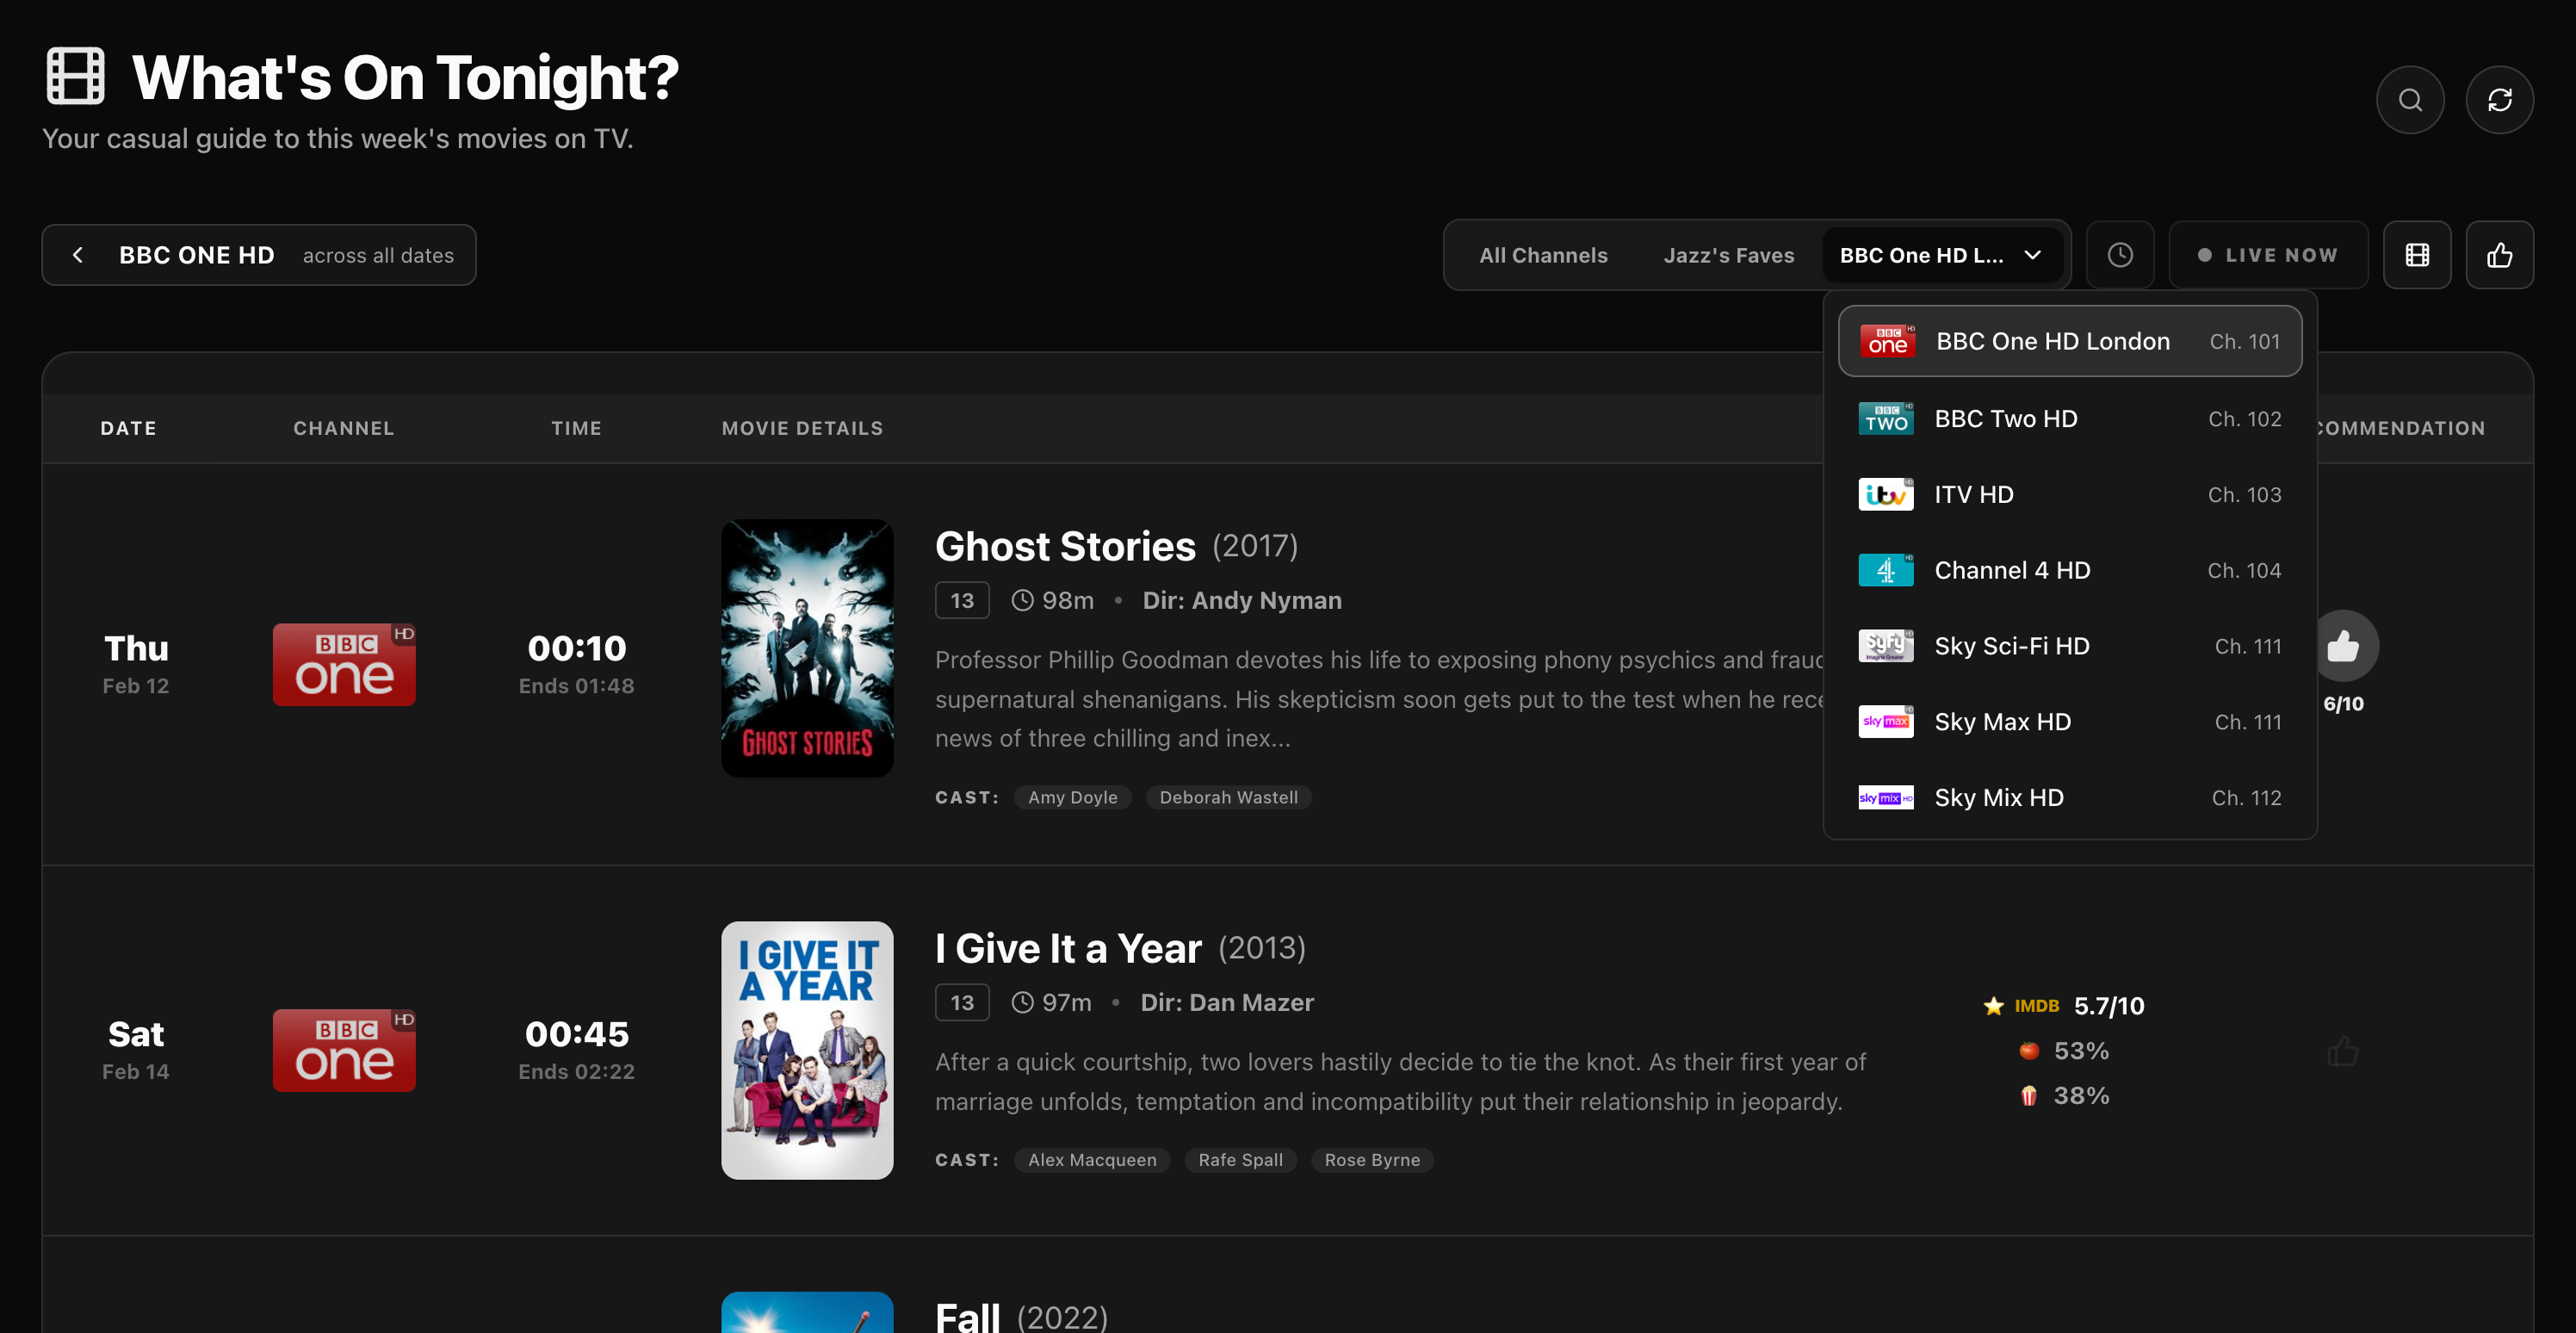Image resolution: width=2576 pixels, height=1333 pixels.
Task: Open the clock schedule icon near LIVE NOW
Action: click(2120, 254)
